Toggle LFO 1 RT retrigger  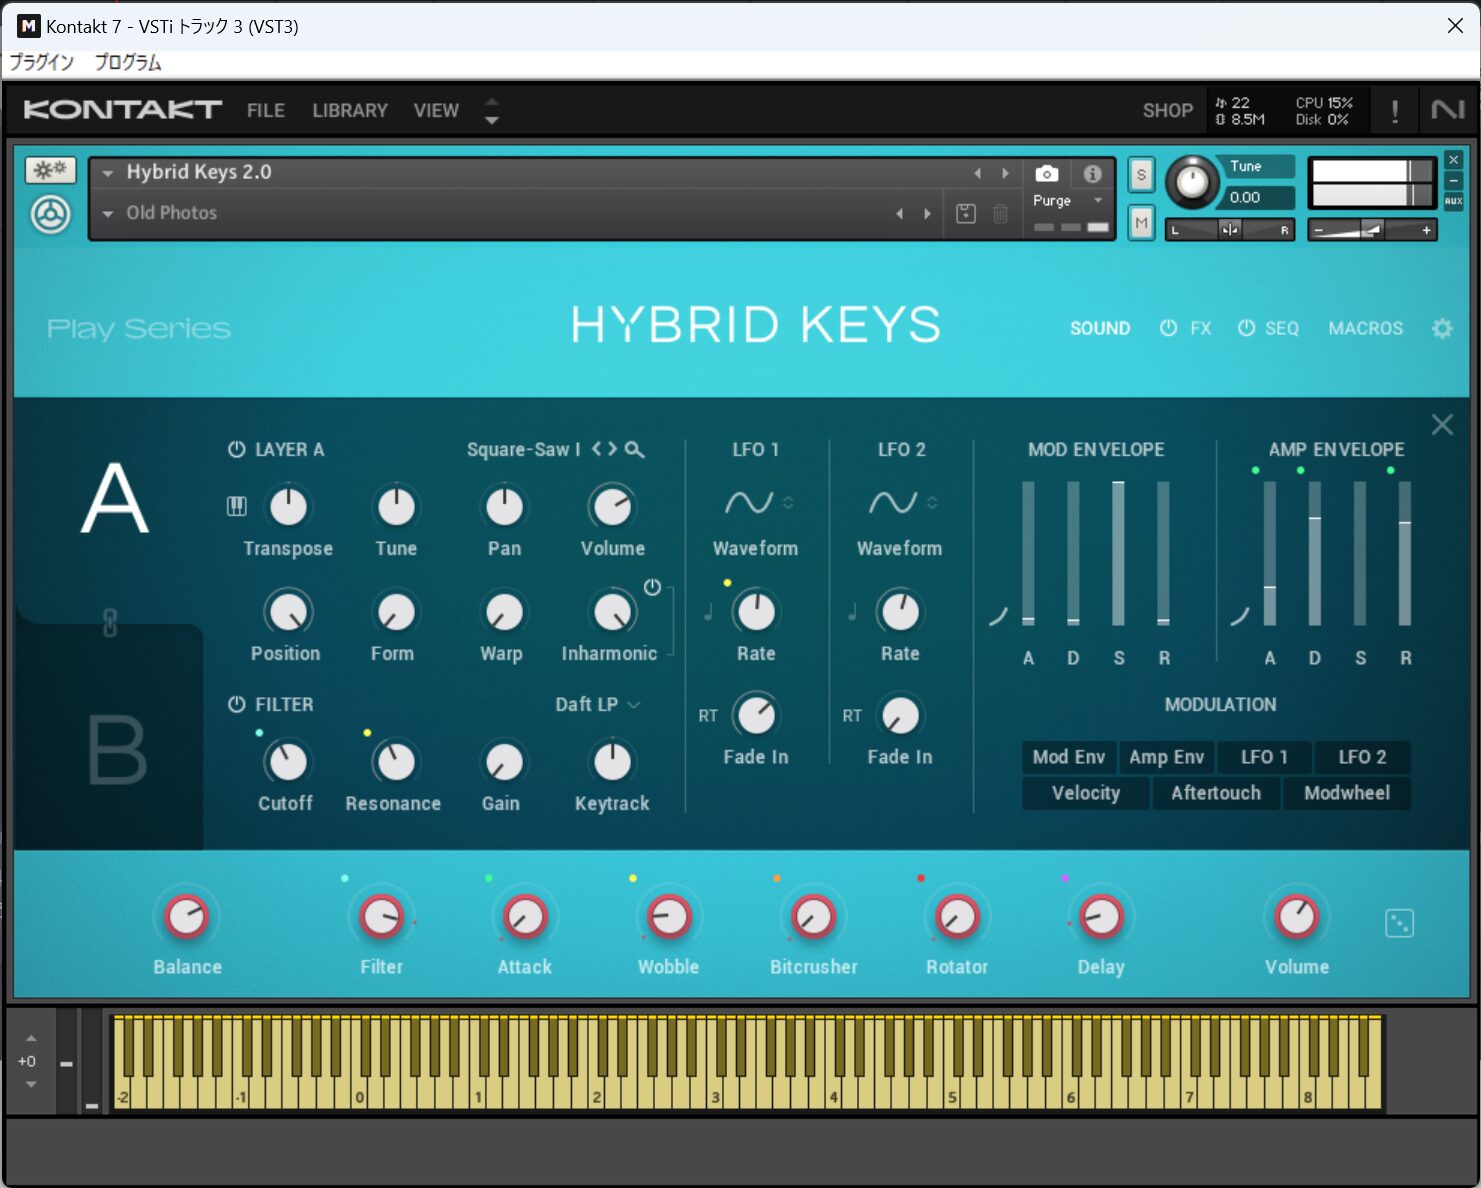(x=708, y=716)
